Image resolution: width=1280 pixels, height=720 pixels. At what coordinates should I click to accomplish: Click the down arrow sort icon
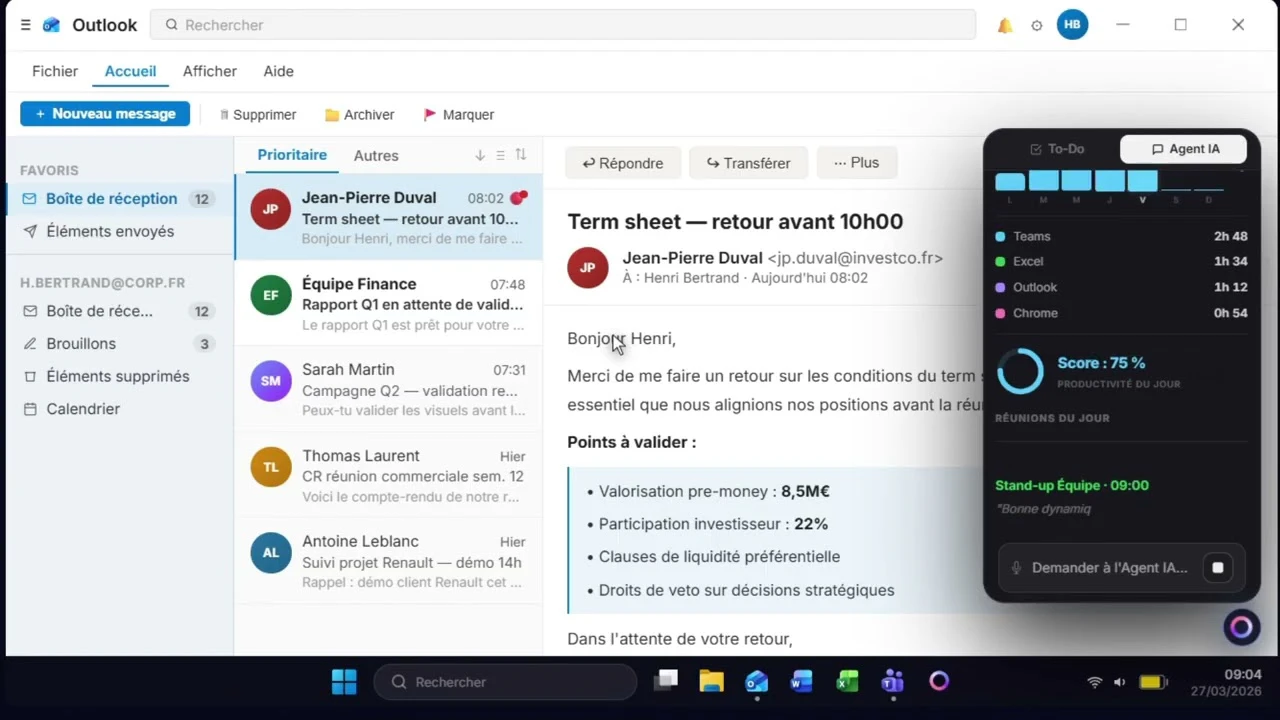coord(480,155)
